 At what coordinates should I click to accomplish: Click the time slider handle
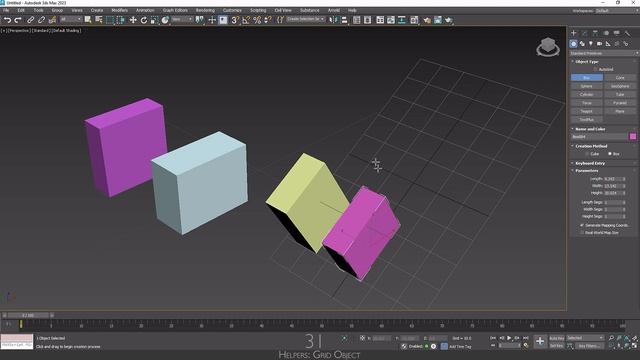click(x=28, y=315)
